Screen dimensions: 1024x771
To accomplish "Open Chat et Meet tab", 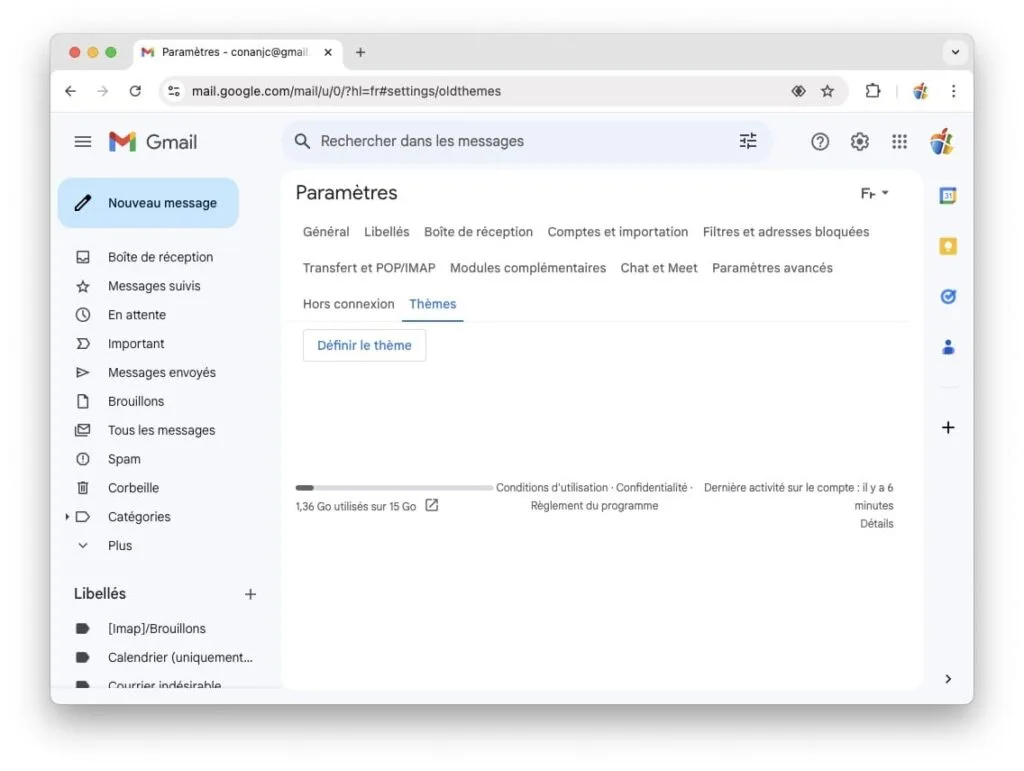I will [x=659, y=268].
